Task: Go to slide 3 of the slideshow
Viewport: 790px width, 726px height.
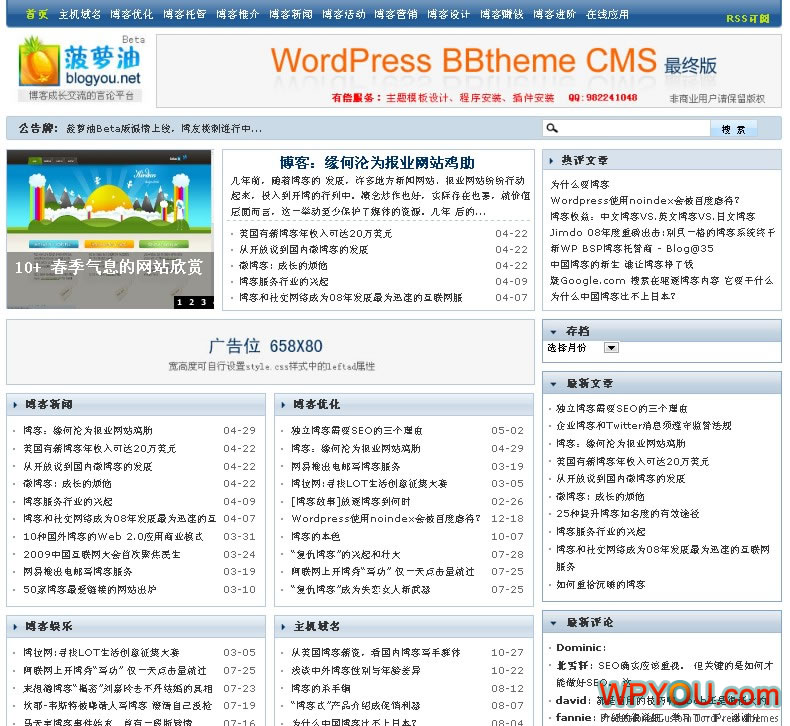Action: [204, 302]
